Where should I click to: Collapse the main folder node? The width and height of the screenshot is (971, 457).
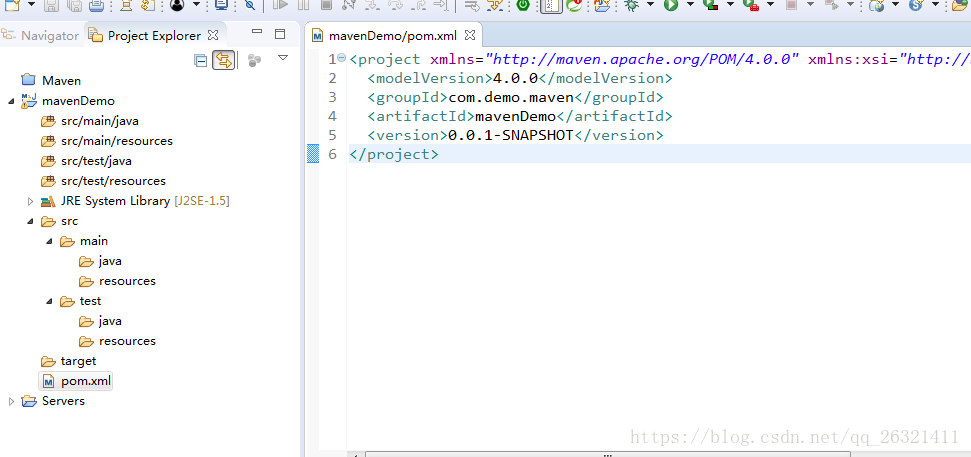click(x=50, y=241)
